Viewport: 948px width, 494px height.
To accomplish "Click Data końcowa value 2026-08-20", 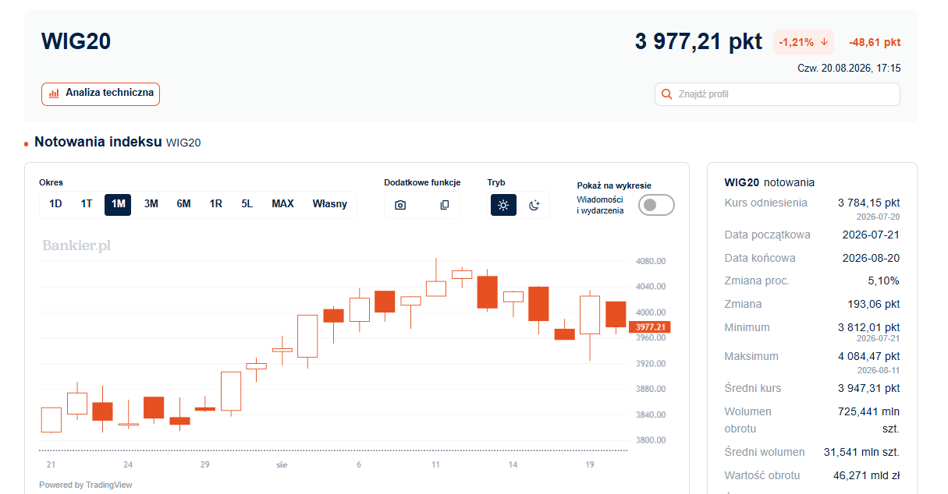I will [871, 258].
